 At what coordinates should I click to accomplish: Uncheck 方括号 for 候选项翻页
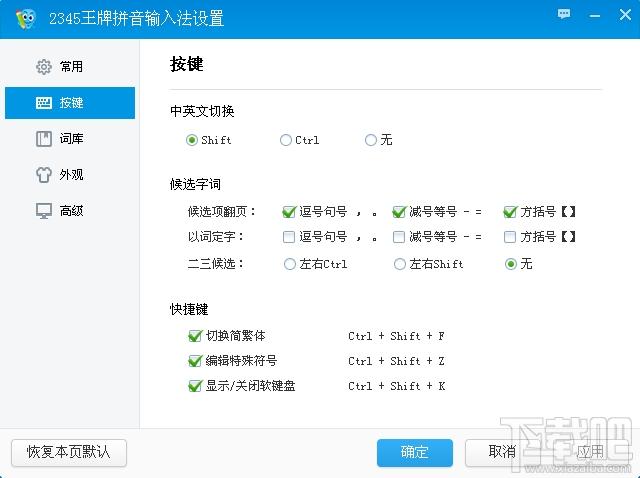click(x=509, y=212)
